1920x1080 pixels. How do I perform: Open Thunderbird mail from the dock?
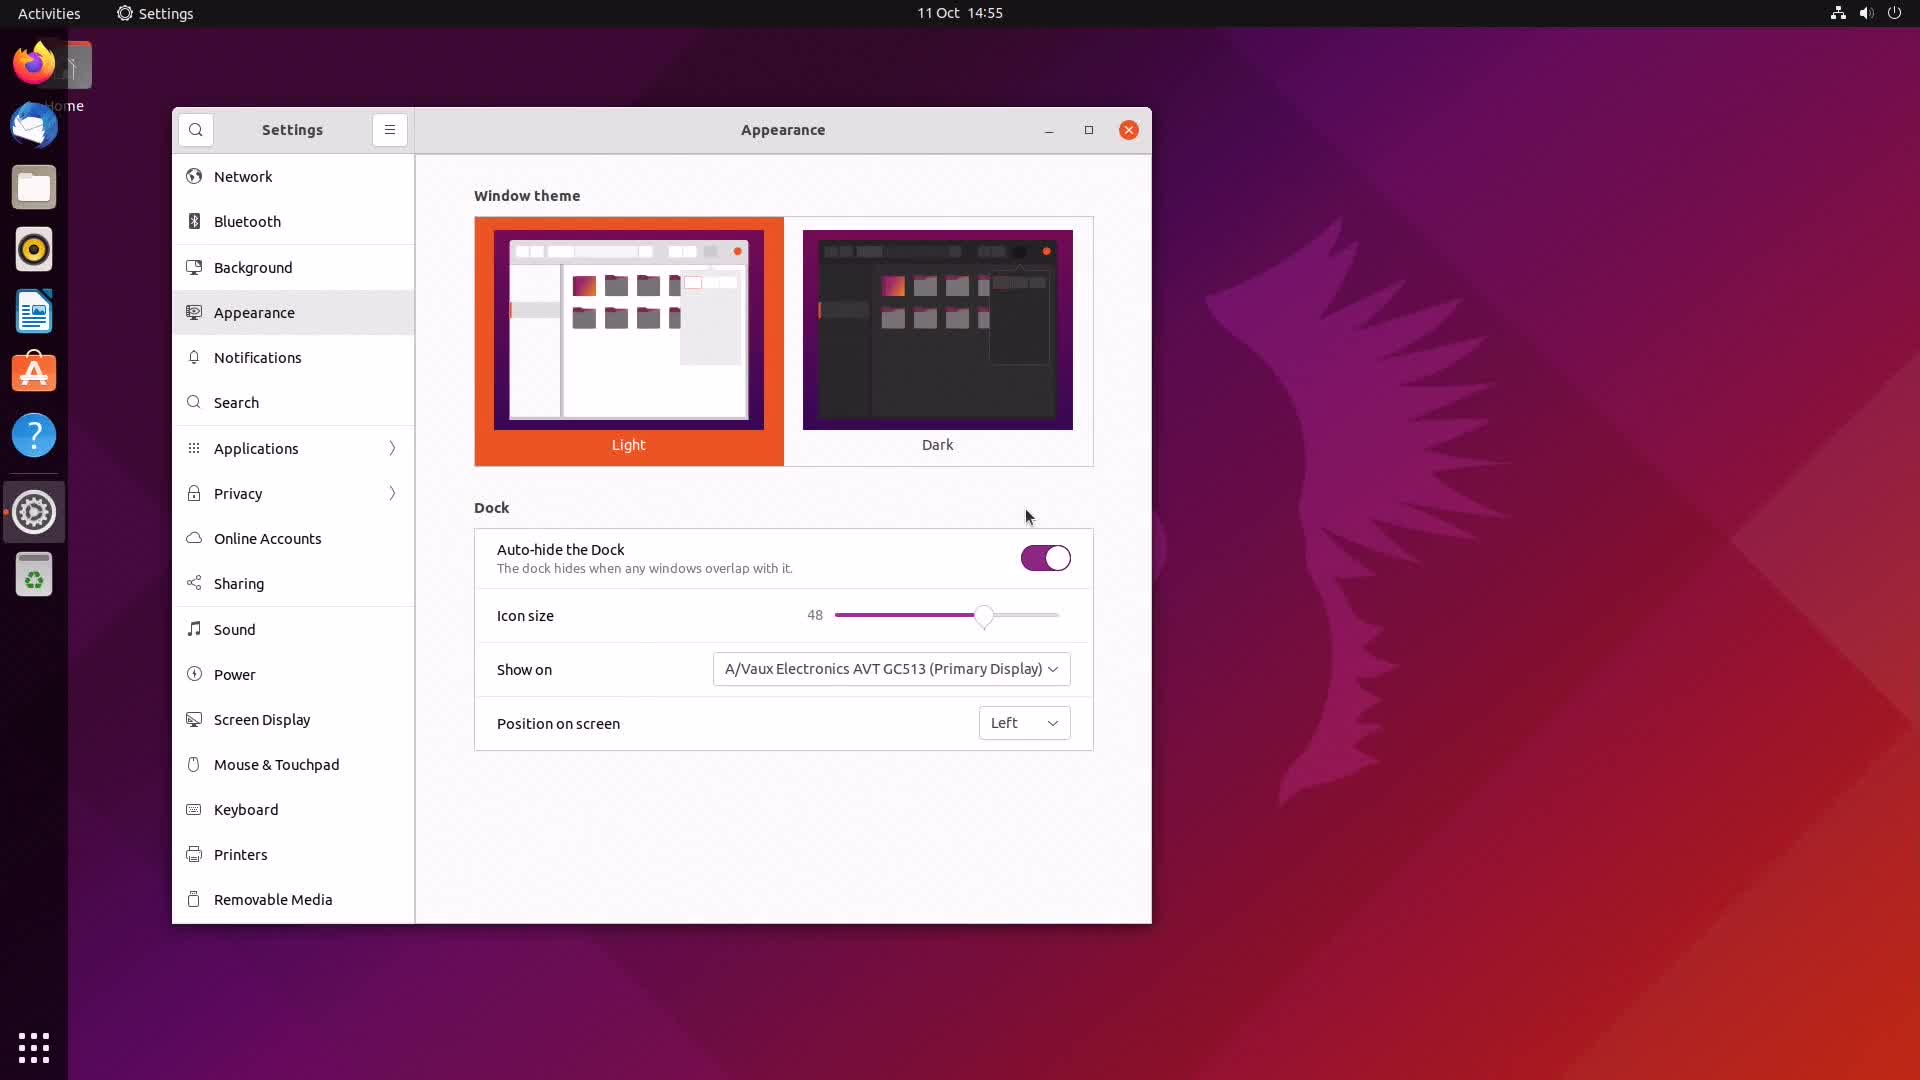coord(34,126)
